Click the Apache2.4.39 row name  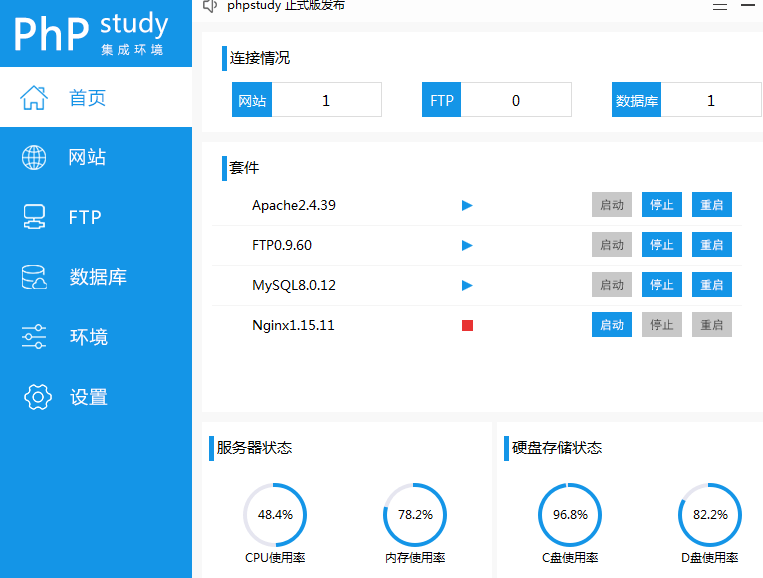[x=294, y=205]
